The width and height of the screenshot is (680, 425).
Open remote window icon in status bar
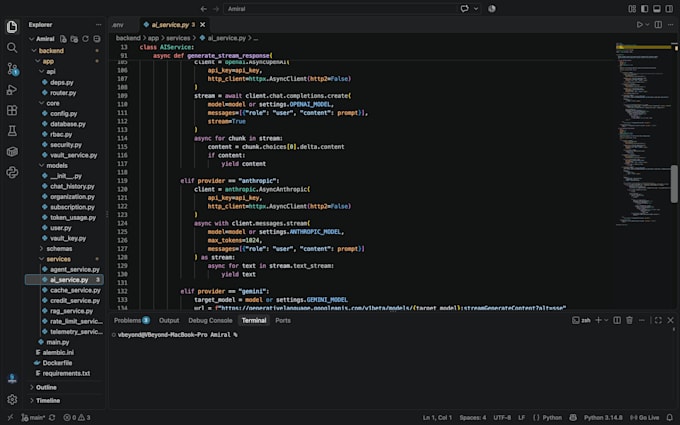tap(10, 418)
